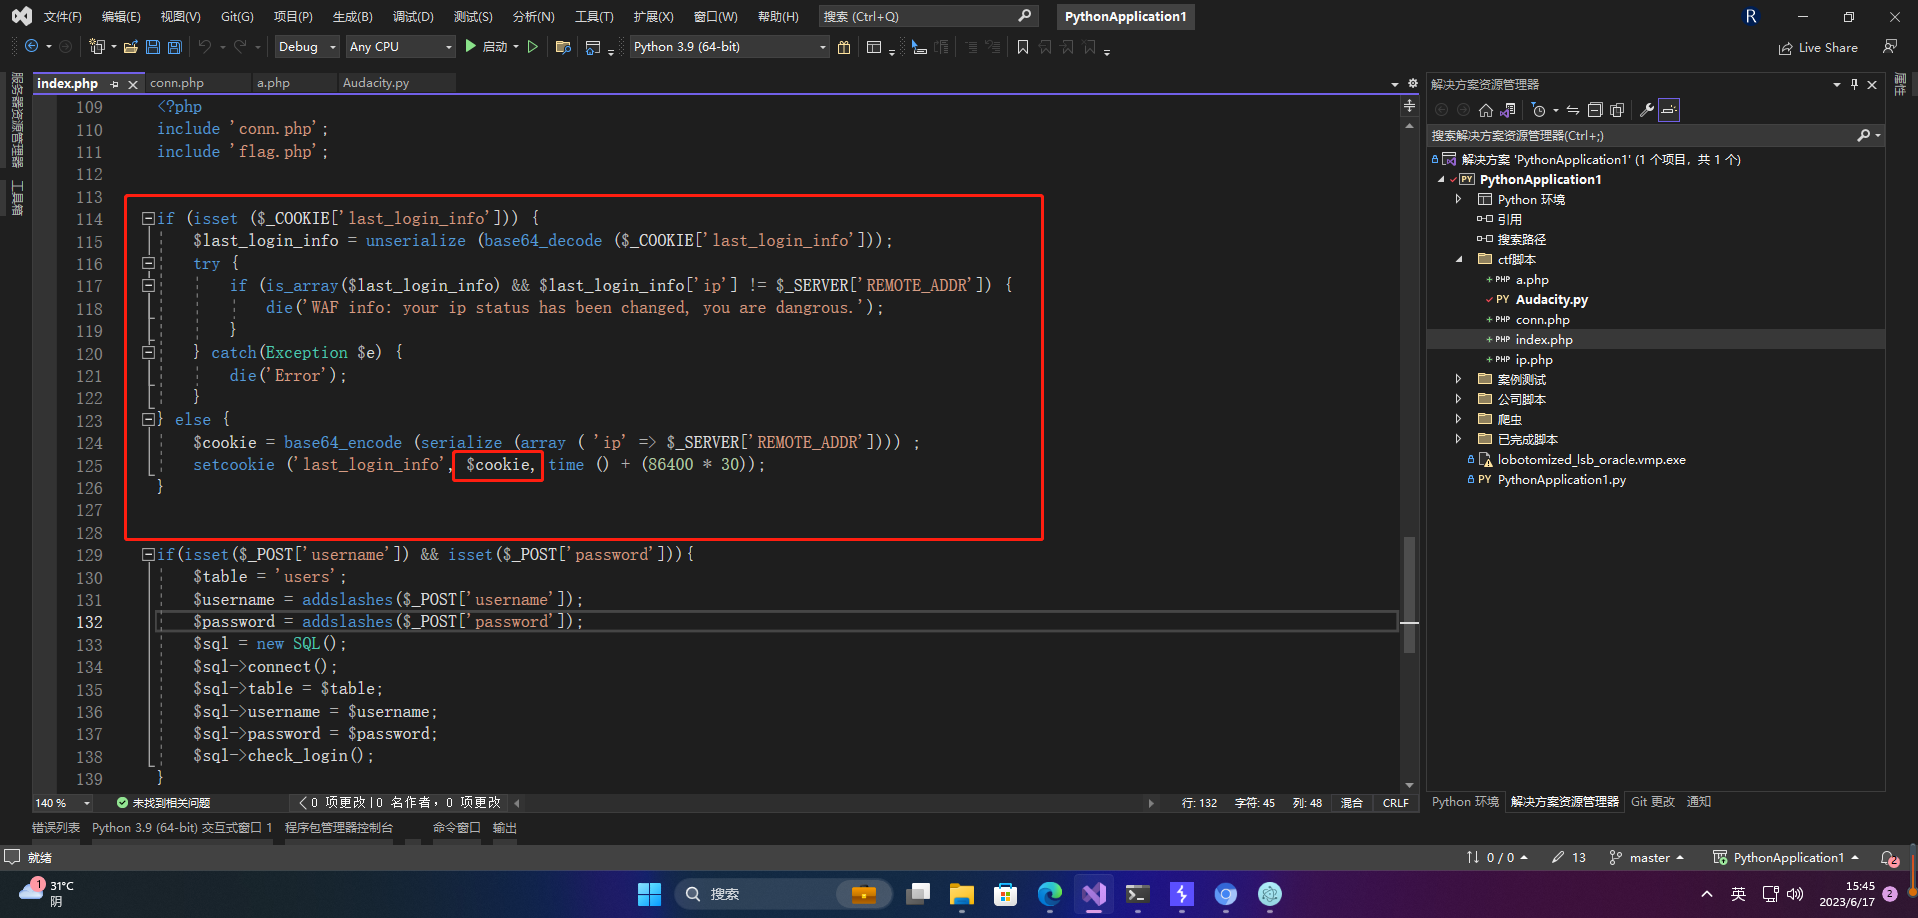Open Solution Explorer window position dropdown arrow
This screenshot has height=918, width=1918.
pos(1837,85)
